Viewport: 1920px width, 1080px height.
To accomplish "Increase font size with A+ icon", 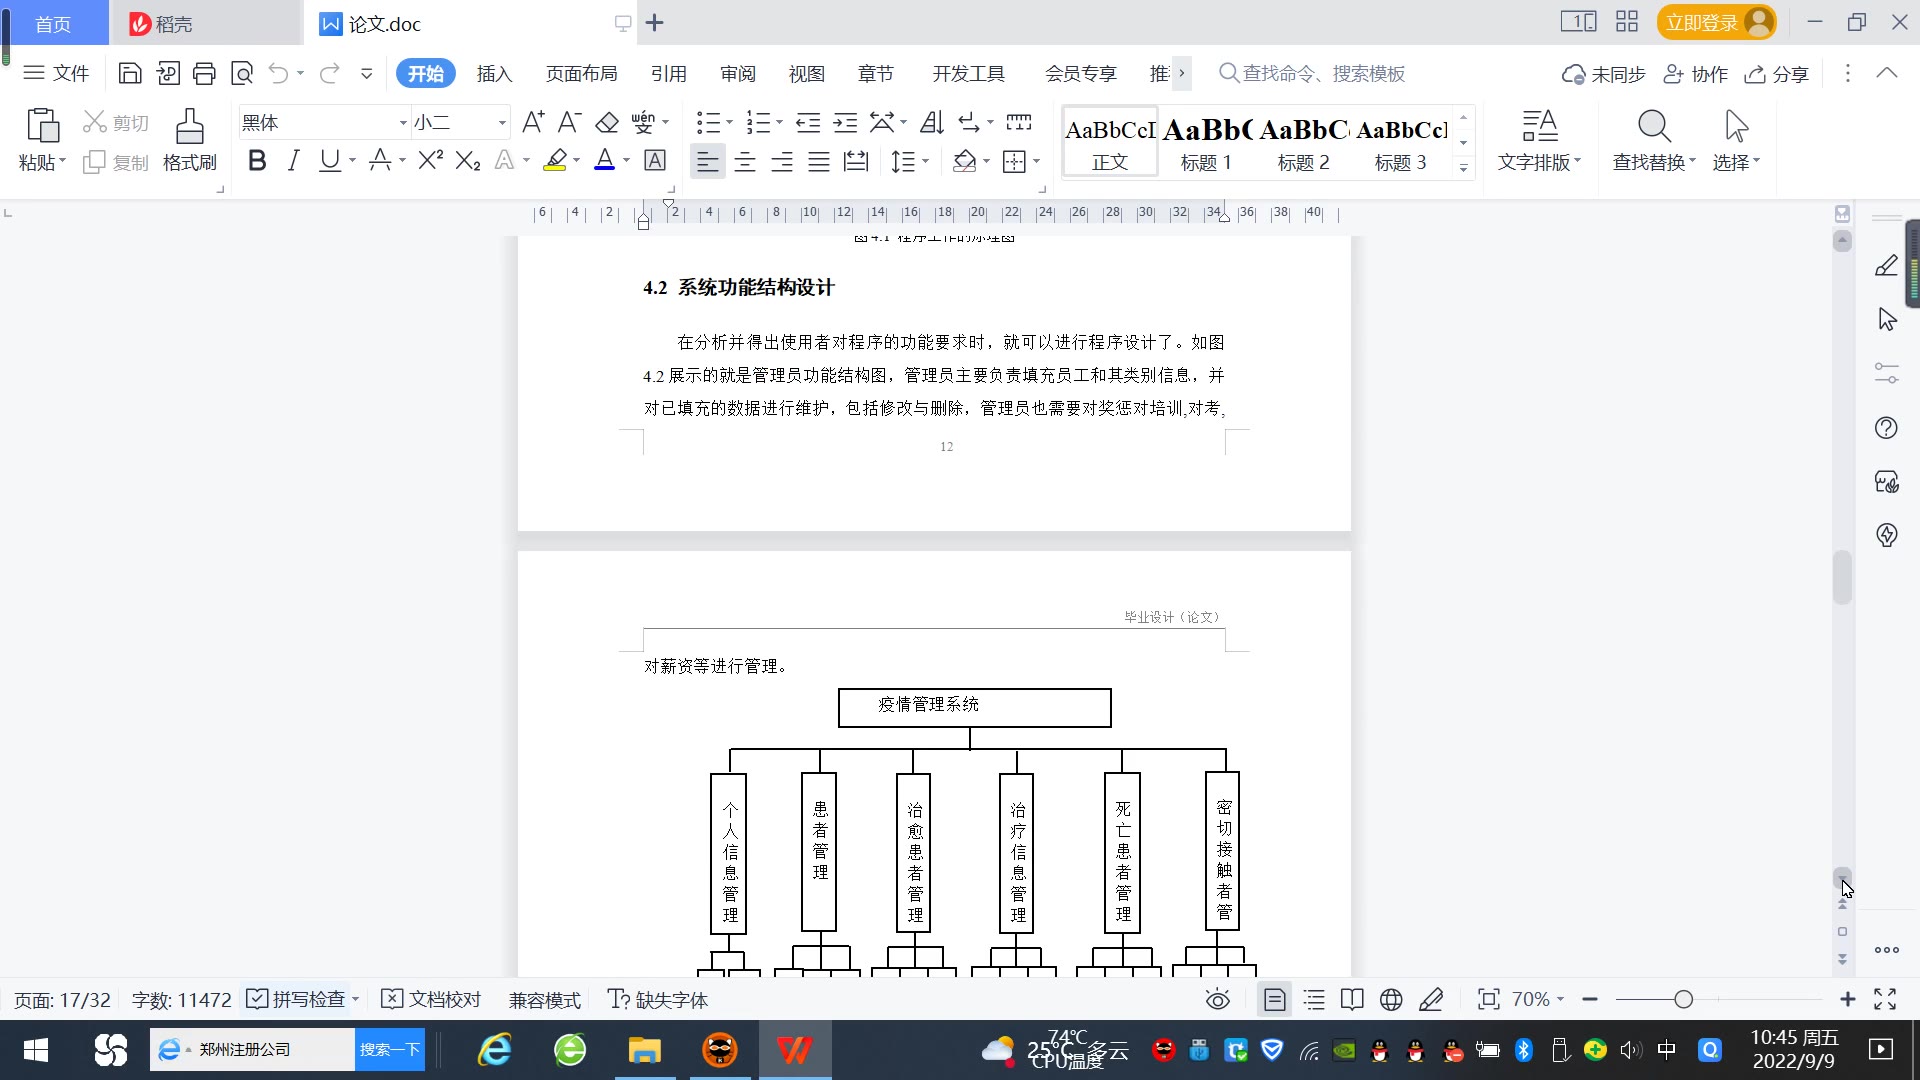I will click(534, 122).
